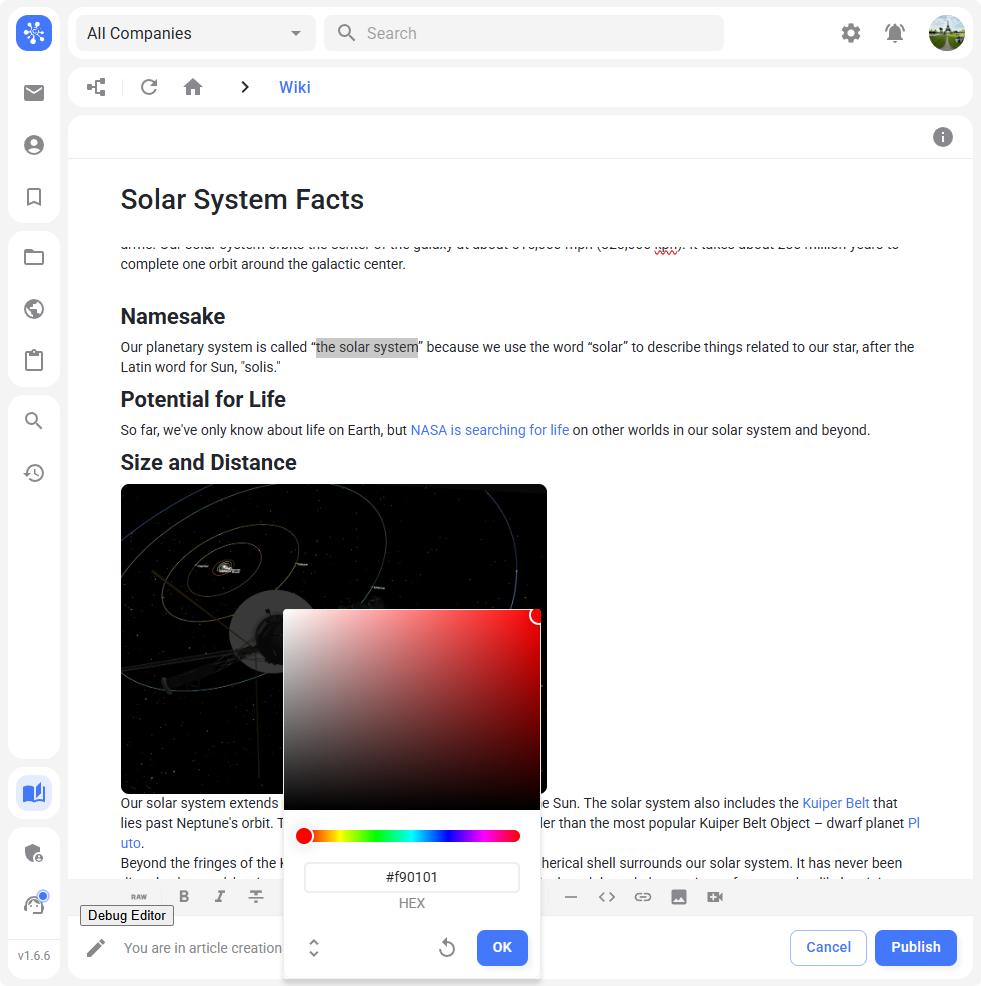Publish the article
This screenshot has width=981, height=986.
(x=915, y=947)
